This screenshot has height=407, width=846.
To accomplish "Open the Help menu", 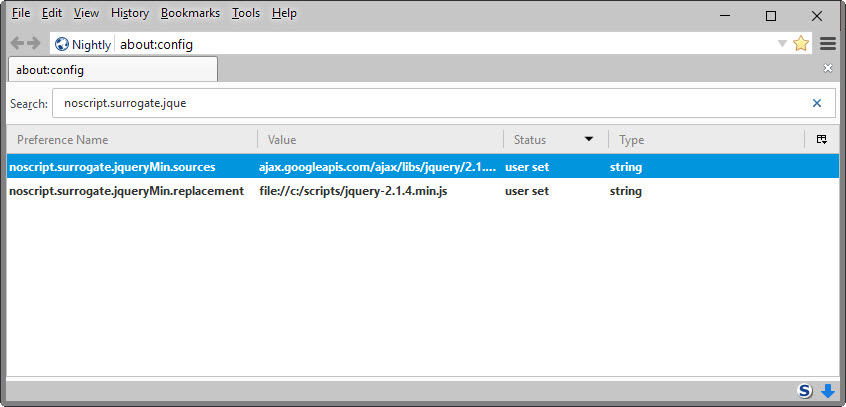I will (x=284, y=13).
